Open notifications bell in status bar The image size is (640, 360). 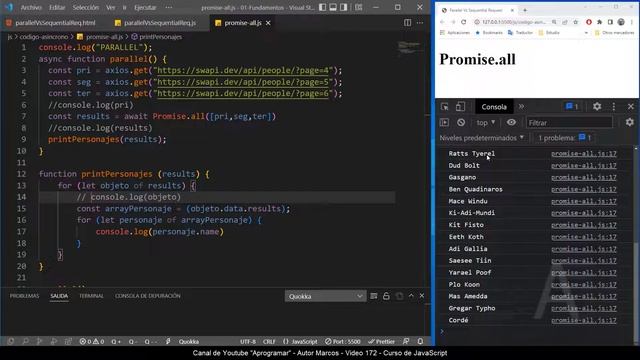click(420, 342)
